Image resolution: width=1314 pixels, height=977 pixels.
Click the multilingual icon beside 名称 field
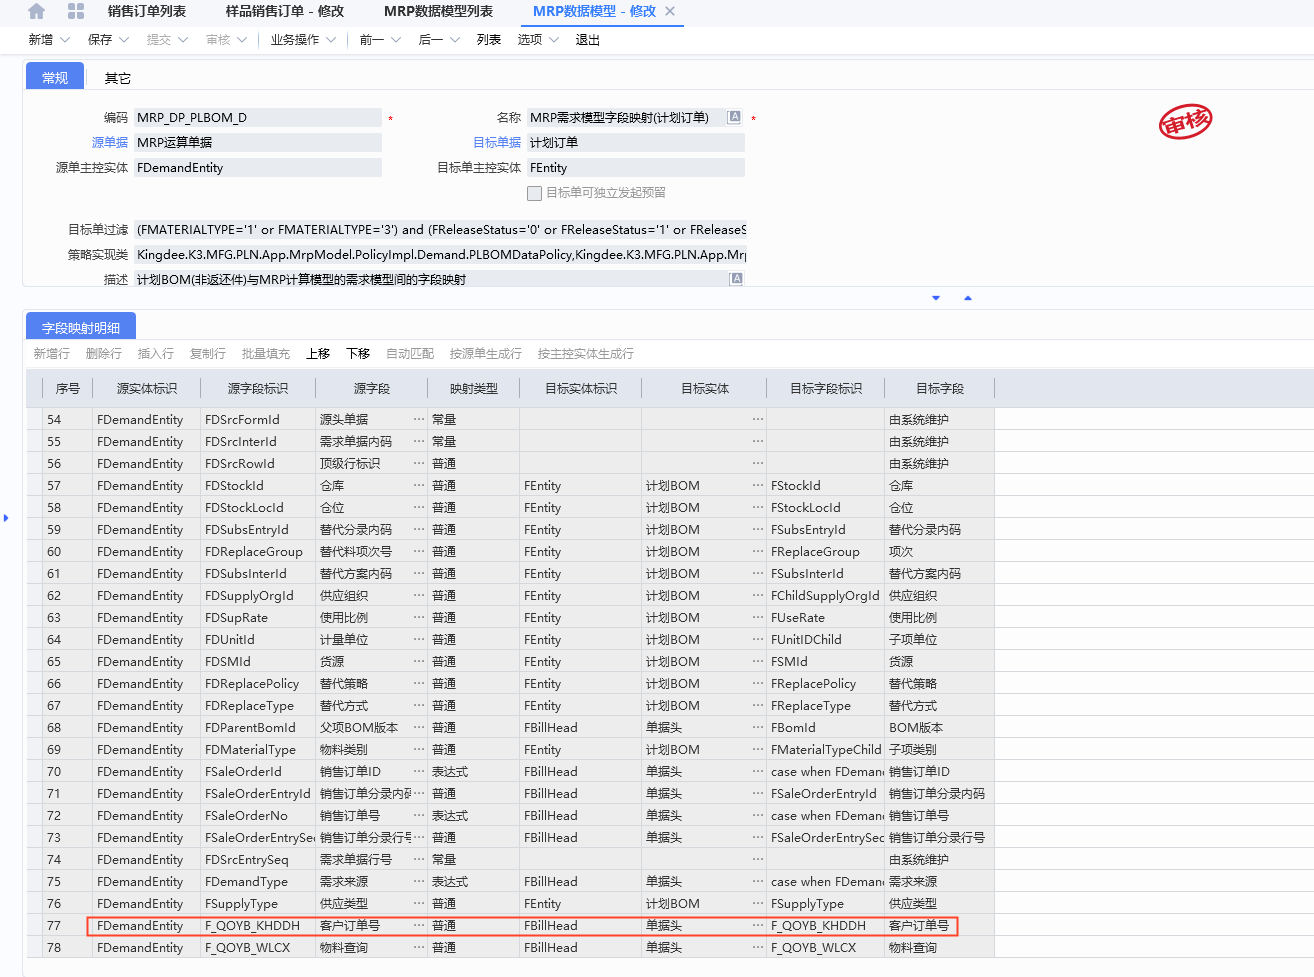pos(734,117)
